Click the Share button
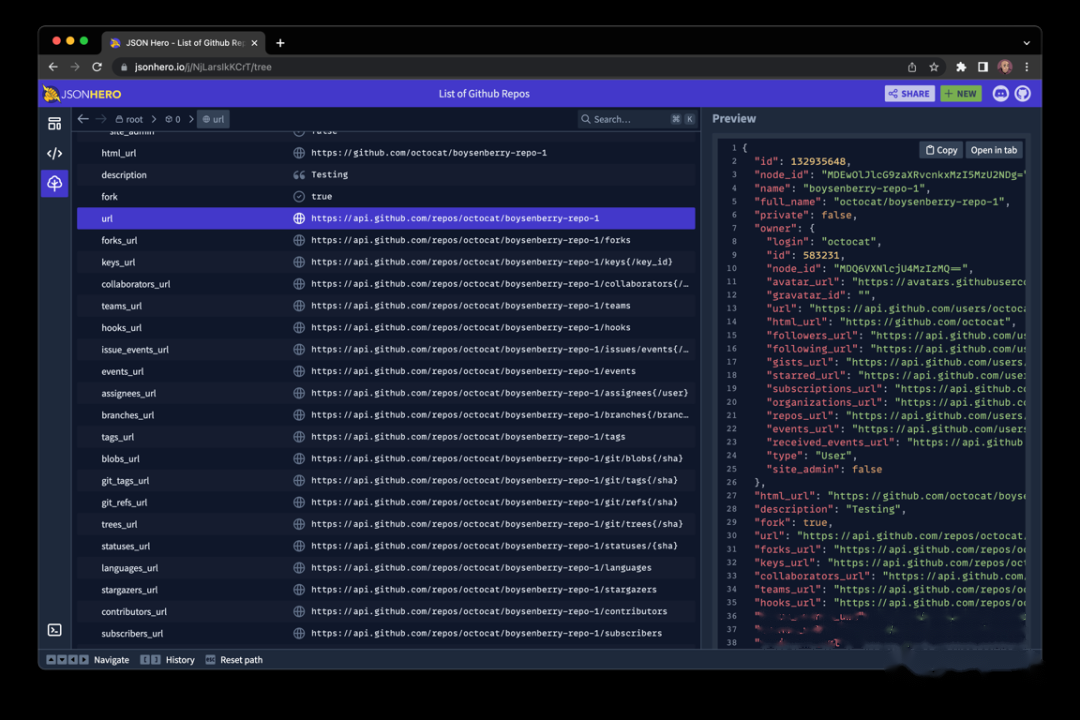Viewport: 1080px width, 720px height. pos(909,94)
